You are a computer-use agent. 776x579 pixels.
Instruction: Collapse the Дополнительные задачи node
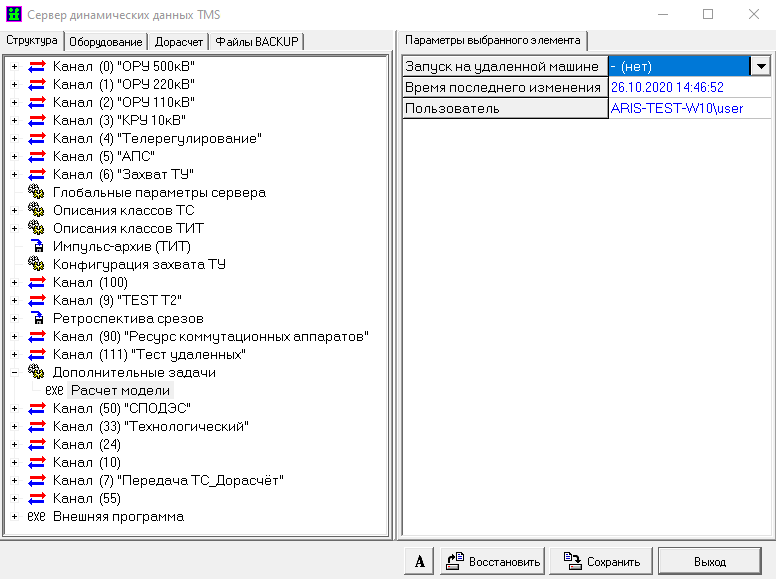coord(14,372)
